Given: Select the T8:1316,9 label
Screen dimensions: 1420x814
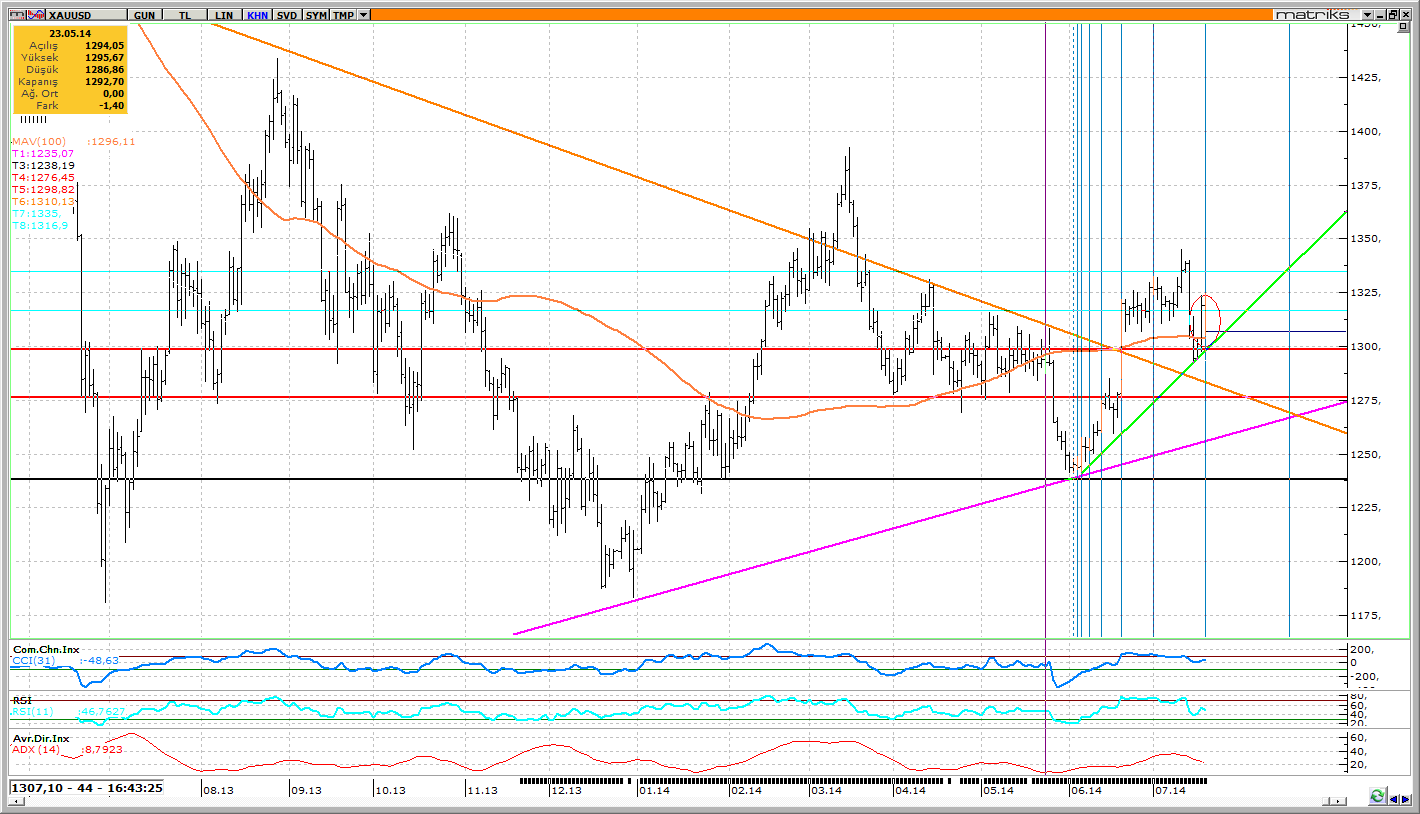Looking at the screenshot, I should pyautogui.click(x=40, y=226).
